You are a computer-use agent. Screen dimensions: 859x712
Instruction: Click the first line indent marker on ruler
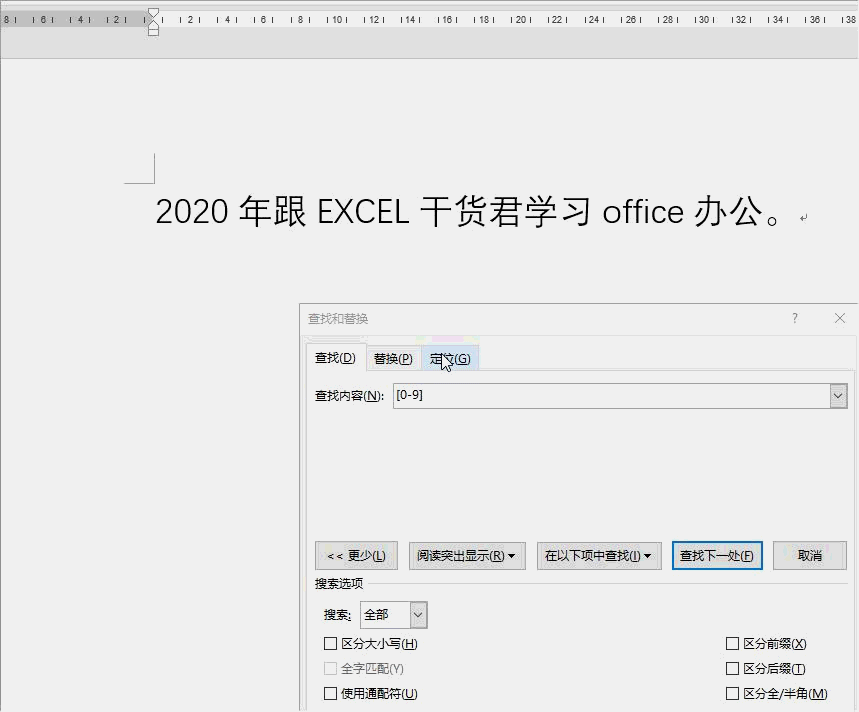tap(153, 13)
